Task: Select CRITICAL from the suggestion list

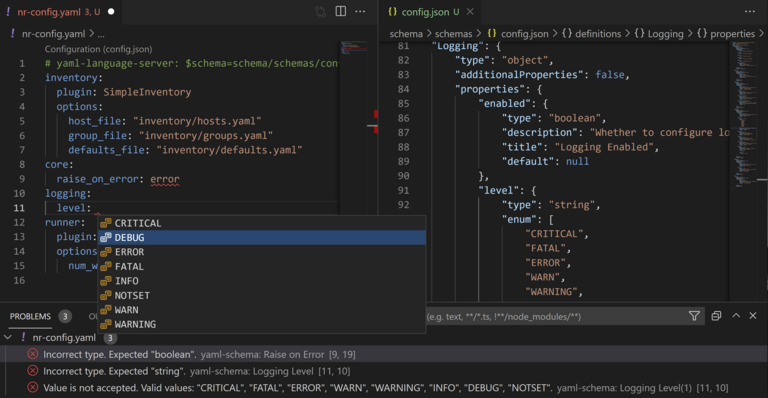Action: pyautogui.click(x=262, y=223)
